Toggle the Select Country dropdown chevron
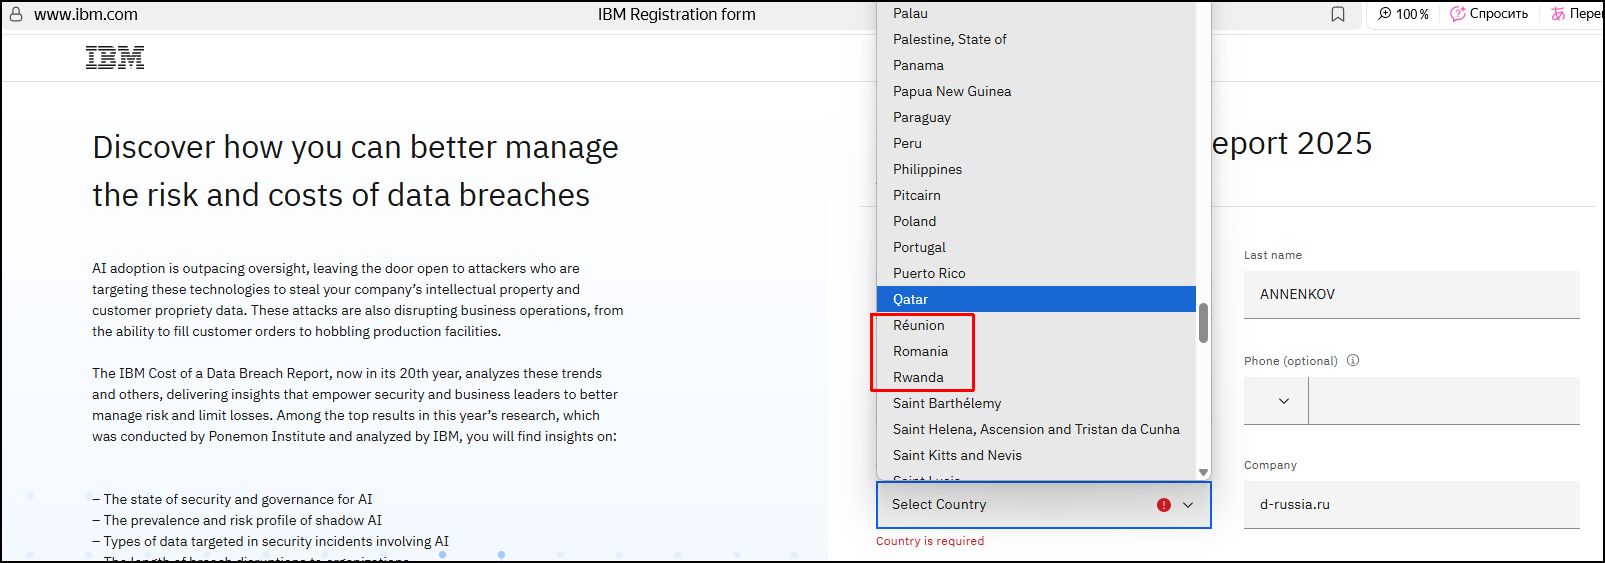 coord(1188,505)
